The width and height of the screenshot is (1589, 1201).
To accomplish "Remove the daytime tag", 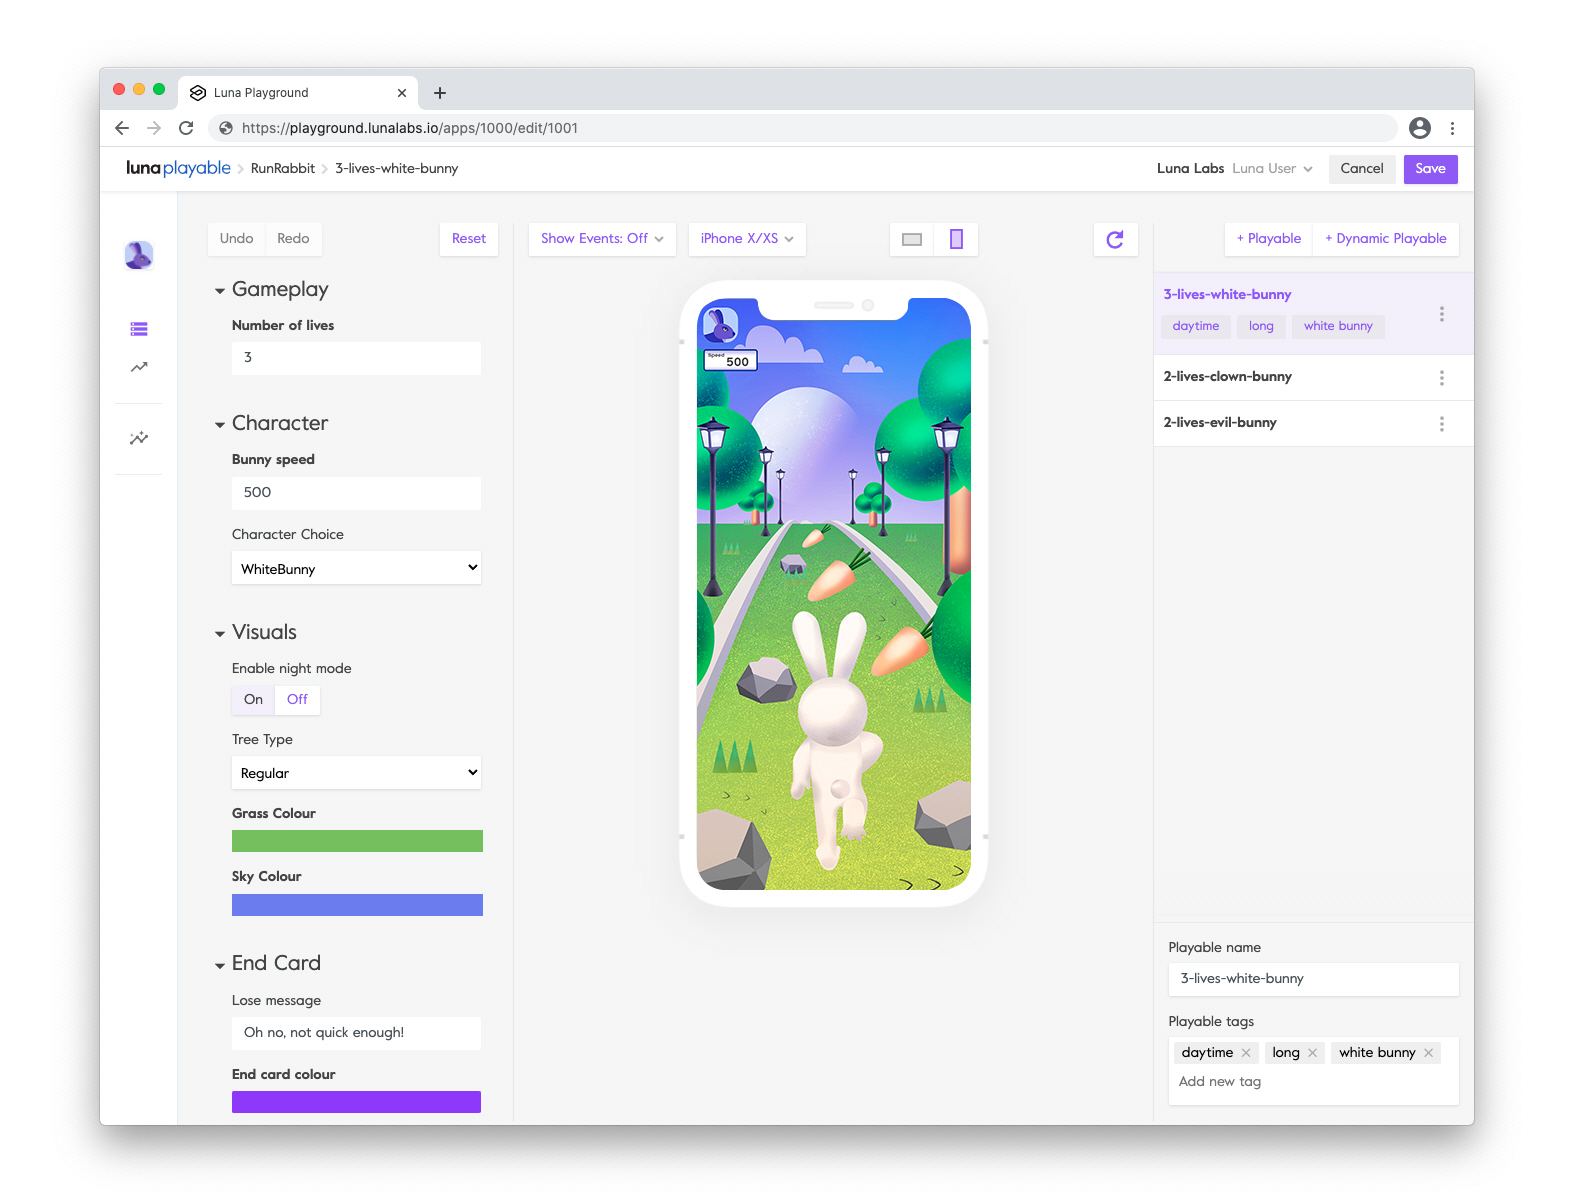I will (1246, 1053).
